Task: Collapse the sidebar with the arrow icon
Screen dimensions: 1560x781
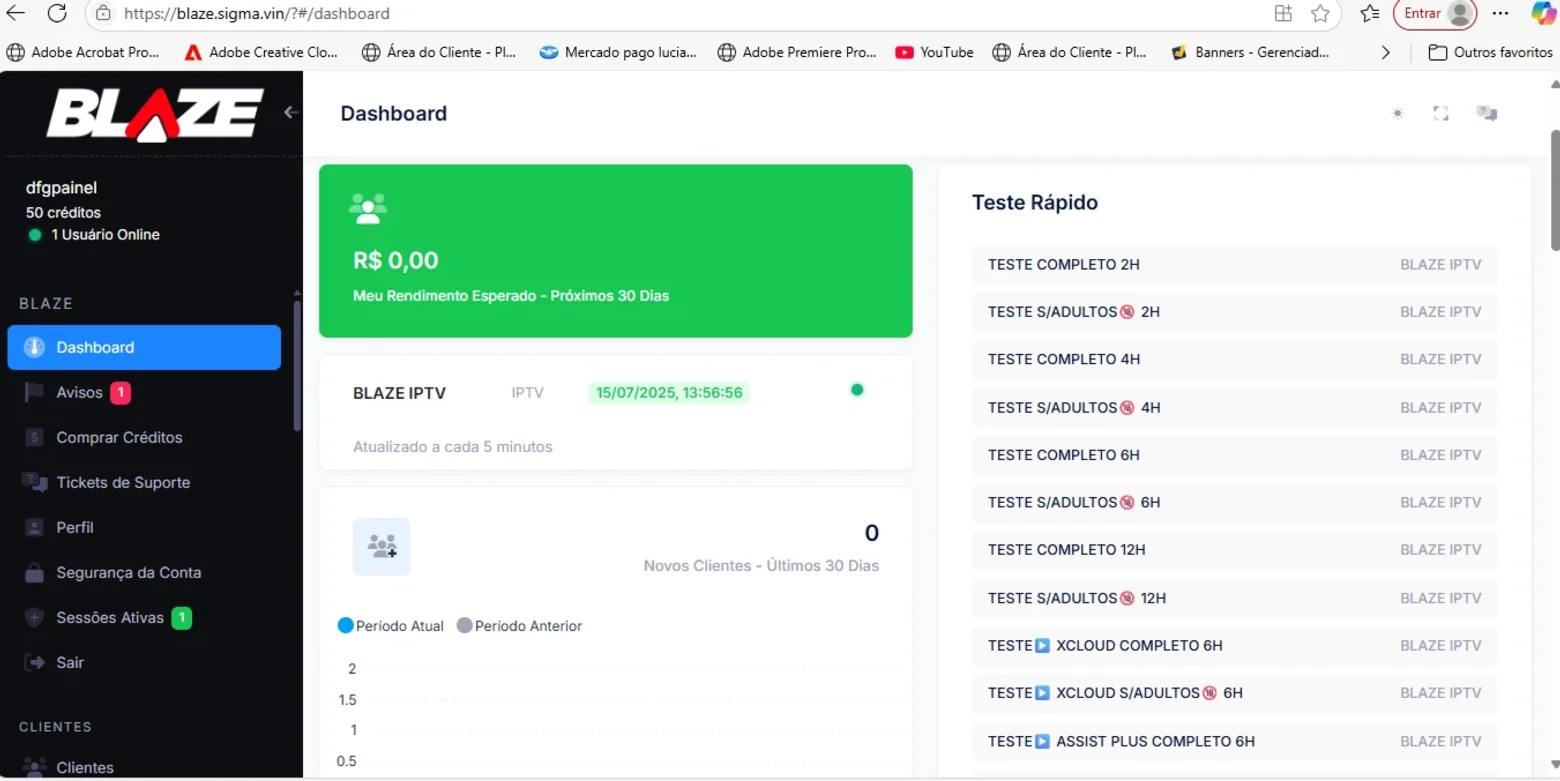Action: (290, 112)
